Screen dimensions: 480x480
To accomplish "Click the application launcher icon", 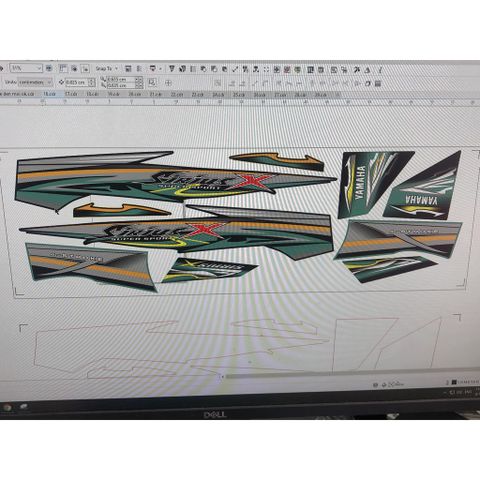I will tap(152, 69).
